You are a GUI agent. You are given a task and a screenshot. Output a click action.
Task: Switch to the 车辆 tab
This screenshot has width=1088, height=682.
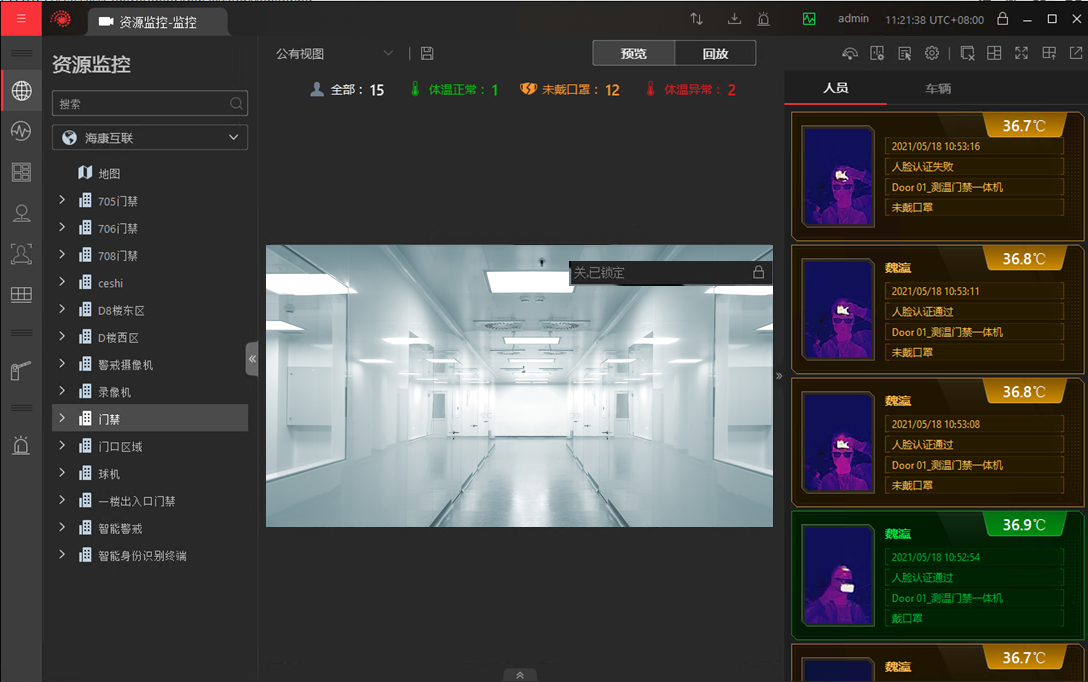pyautogui.click(x=937, y=89)
